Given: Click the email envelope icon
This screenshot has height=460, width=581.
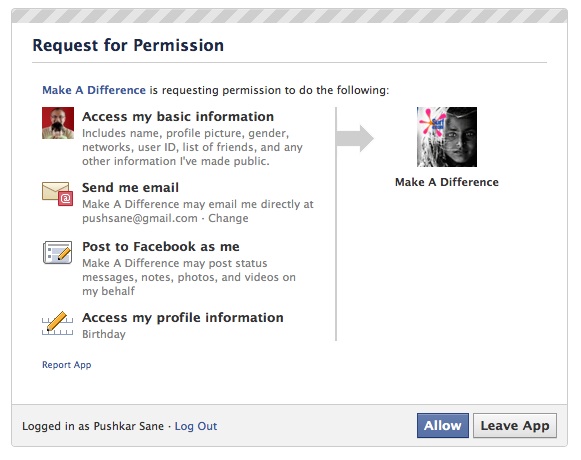Looking at the screenshot, I should tap(57, 193).
